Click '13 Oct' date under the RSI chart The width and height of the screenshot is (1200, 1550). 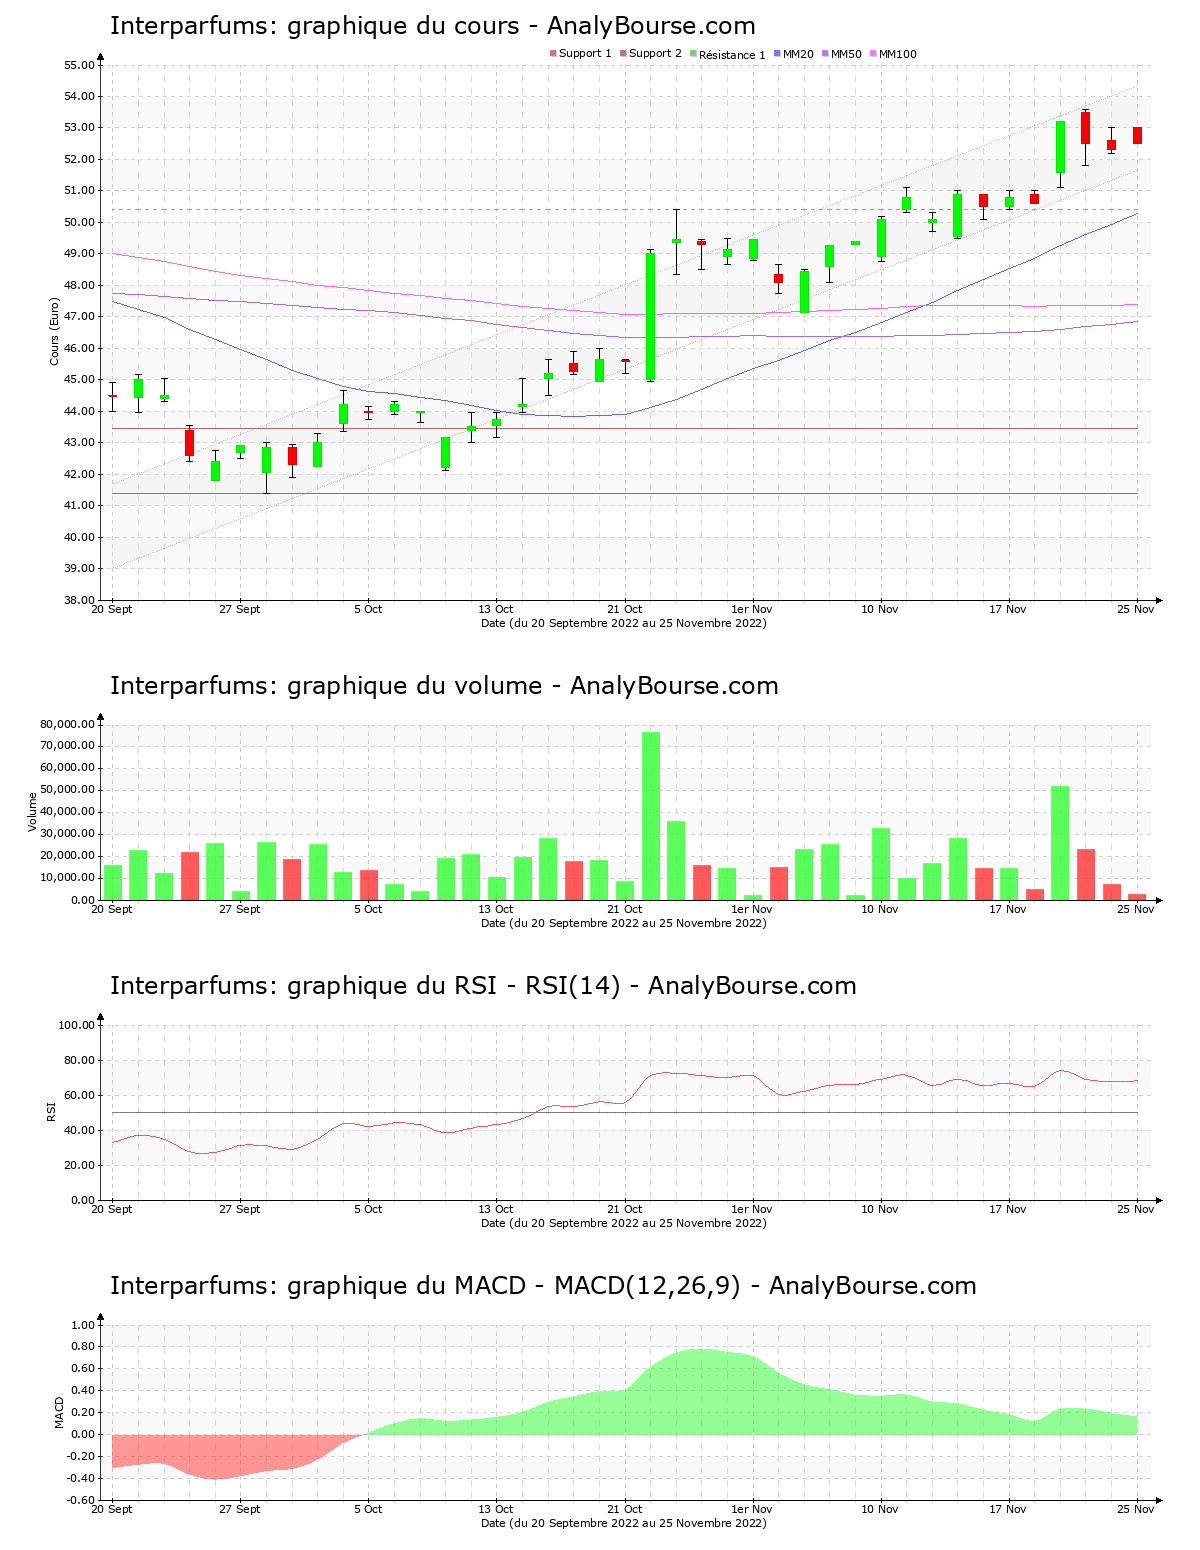pos(496,1209)
